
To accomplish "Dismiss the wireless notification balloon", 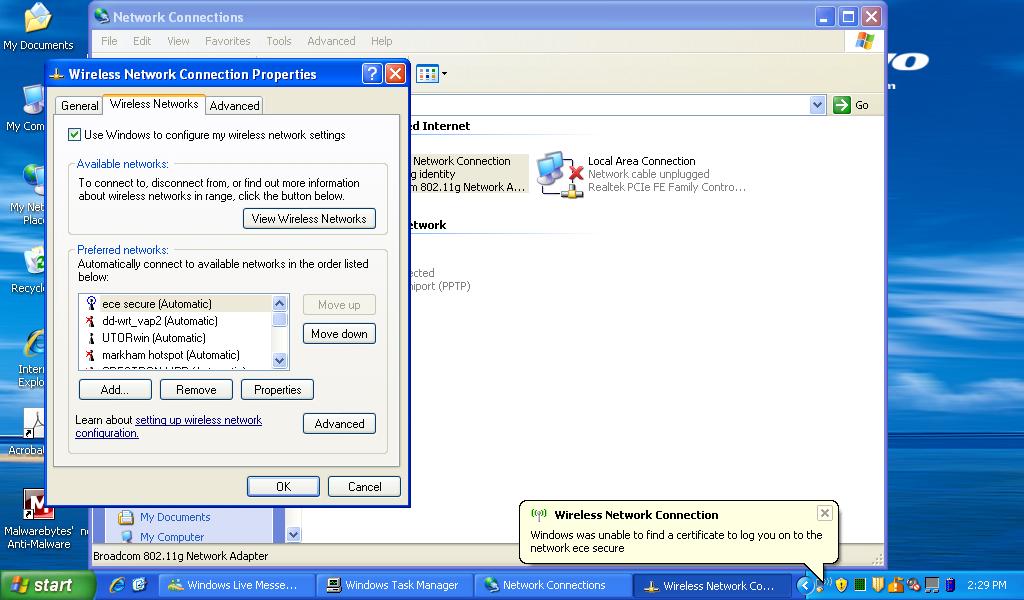I will (824, 513).
